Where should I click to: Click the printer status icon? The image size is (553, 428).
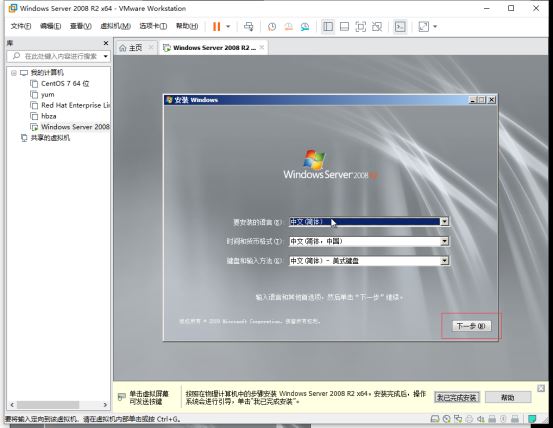[x=469, y=419]
